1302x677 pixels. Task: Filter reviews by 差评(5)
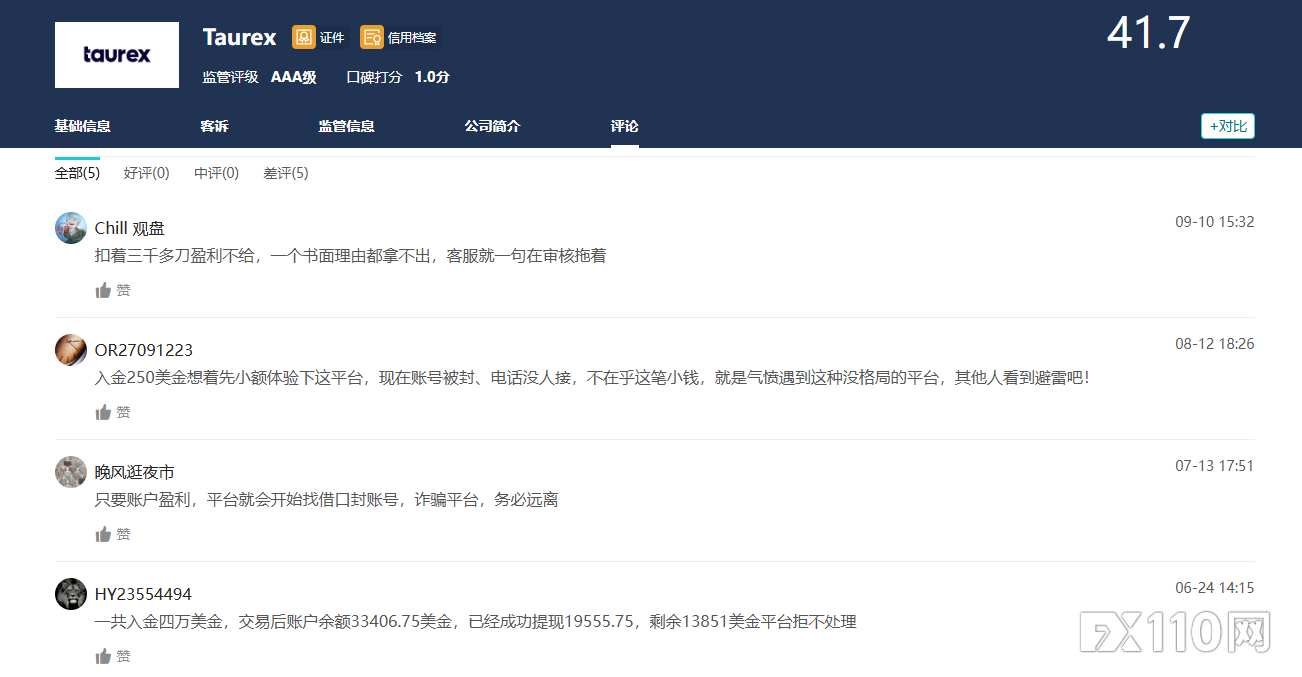286,173
